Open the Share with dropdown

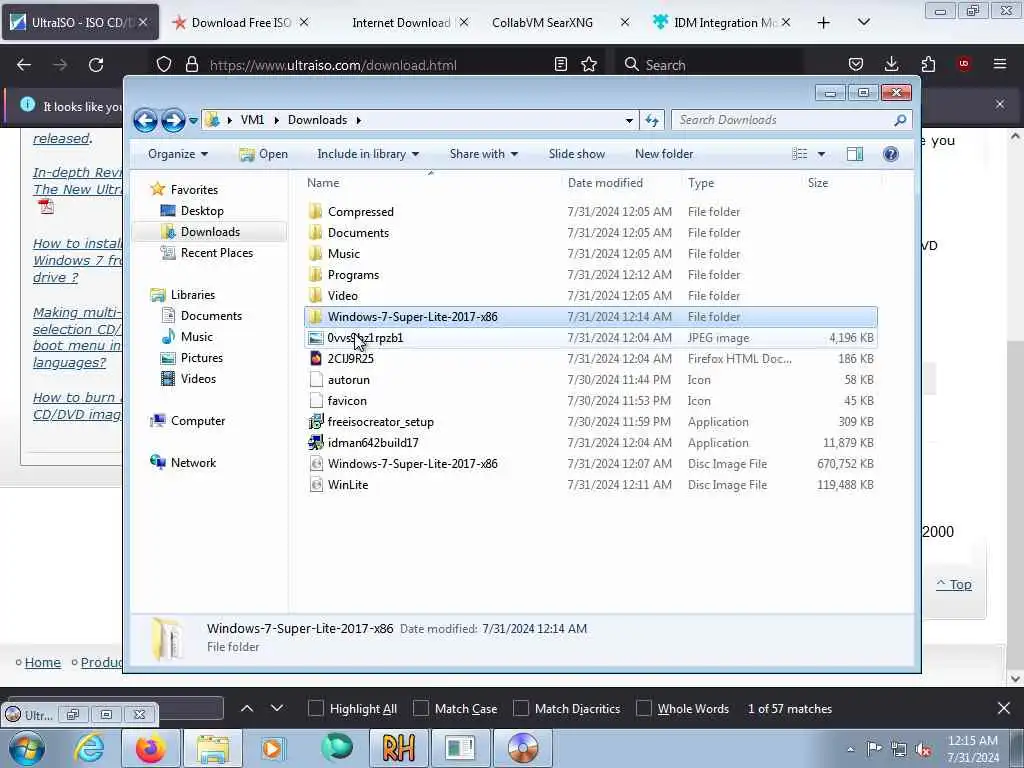483,154
